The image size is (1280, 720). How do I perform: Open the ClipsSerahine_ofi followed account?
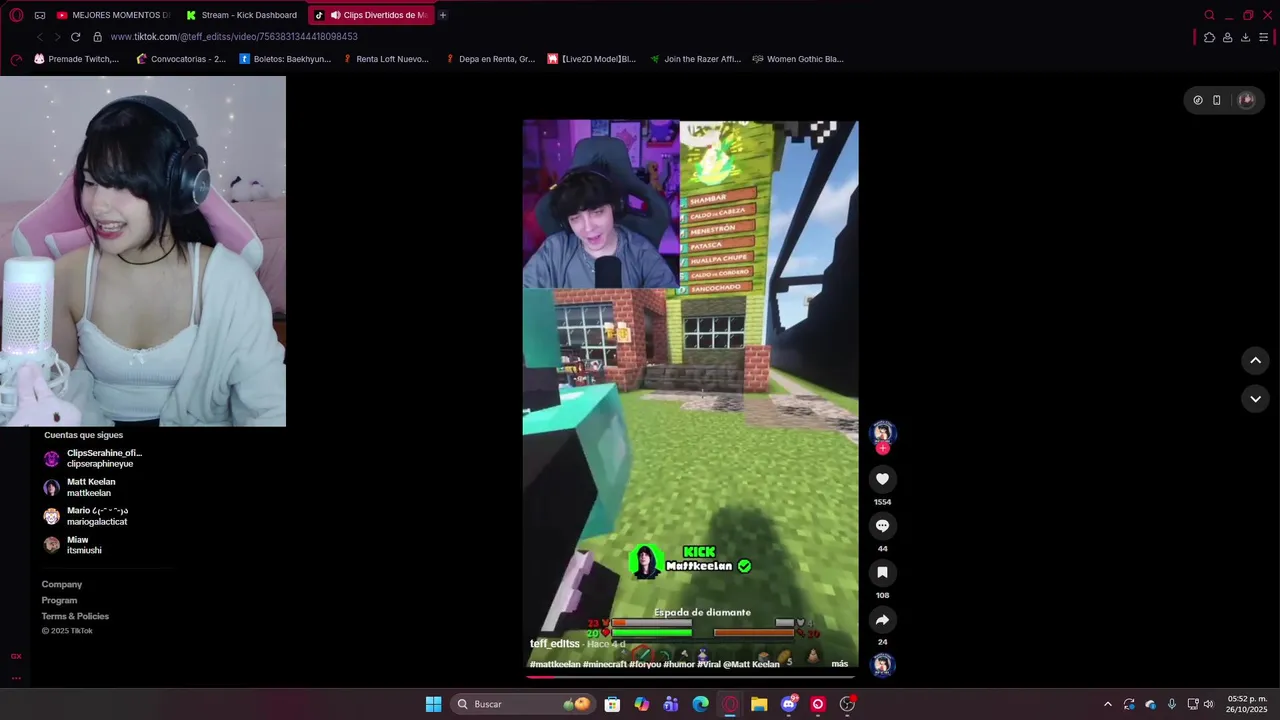click(93, 458)
